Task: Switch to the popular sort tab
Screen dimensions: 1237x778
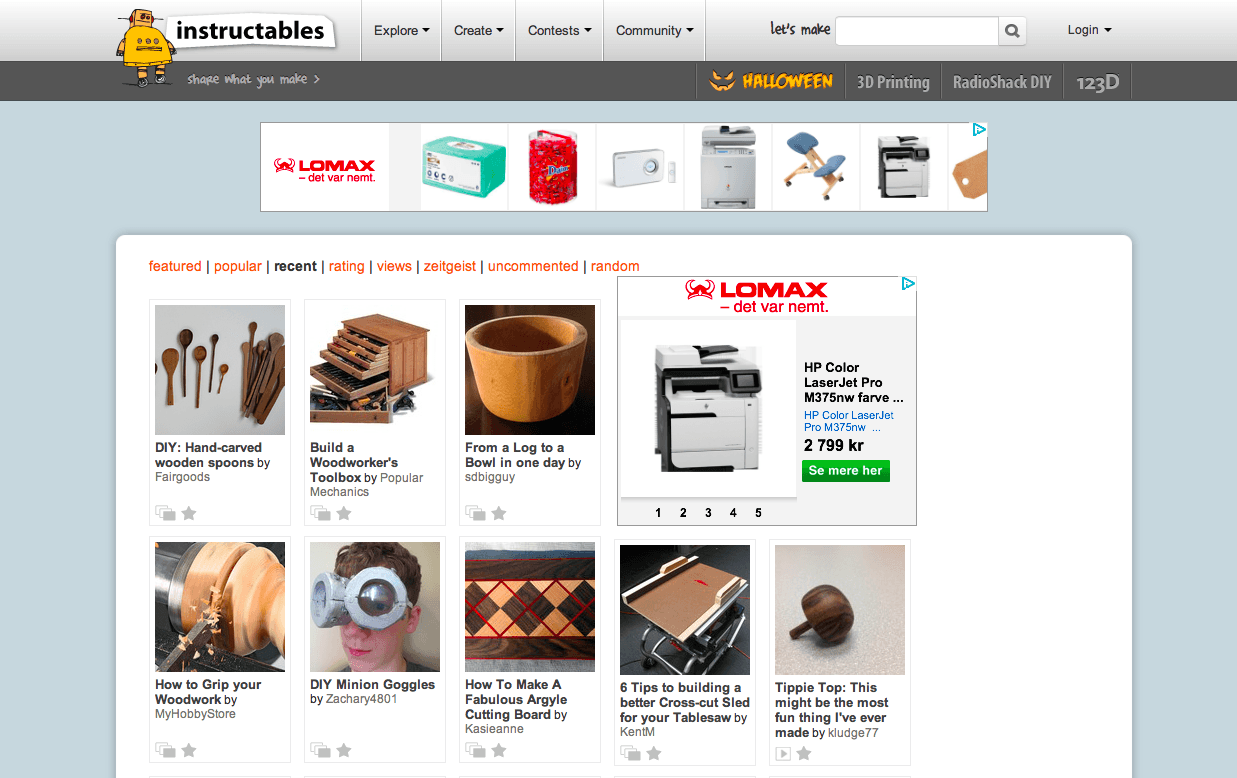Action: tap(238, 266)
